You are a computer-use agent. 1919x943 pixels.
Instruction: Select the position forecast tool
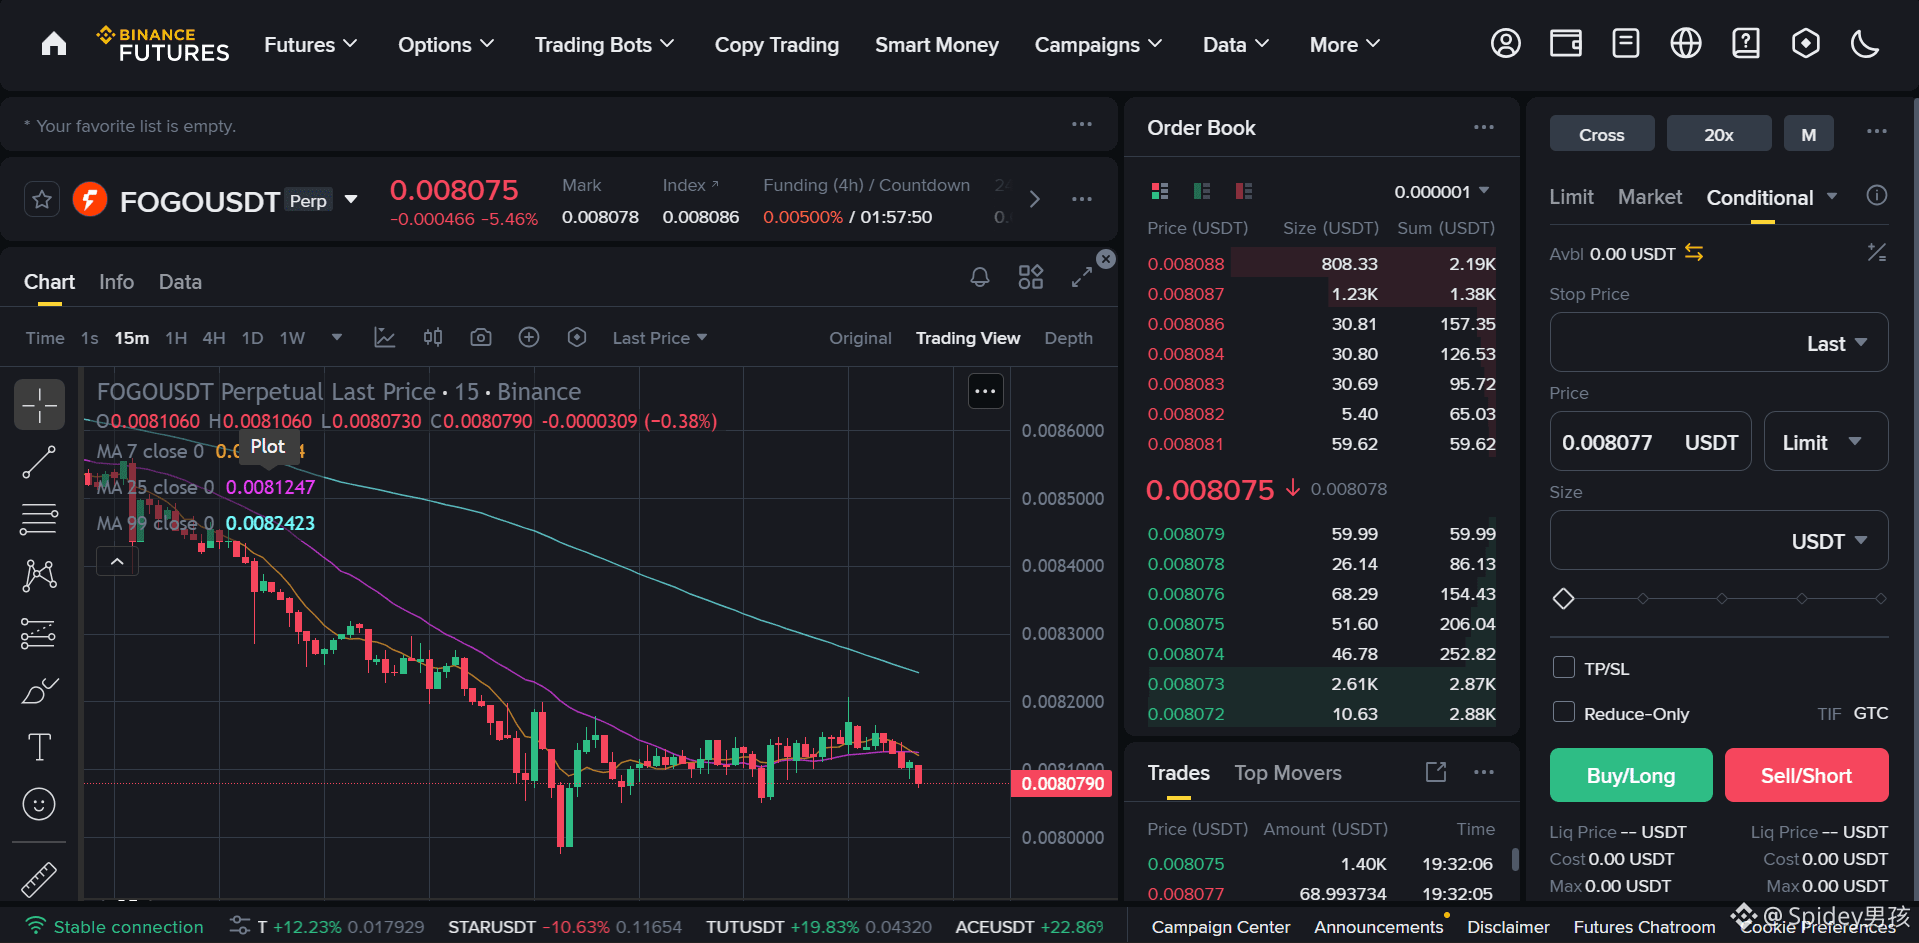pyautogui.click(x=40, y=633)
